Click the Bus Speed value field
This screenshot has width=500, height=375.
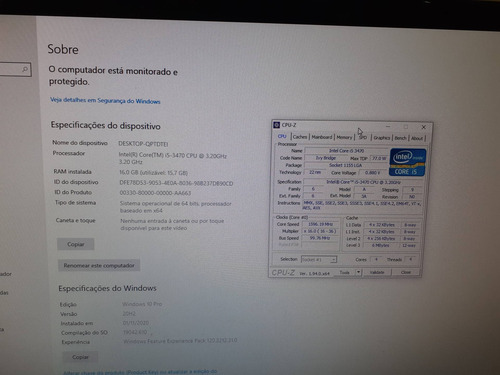320,238
